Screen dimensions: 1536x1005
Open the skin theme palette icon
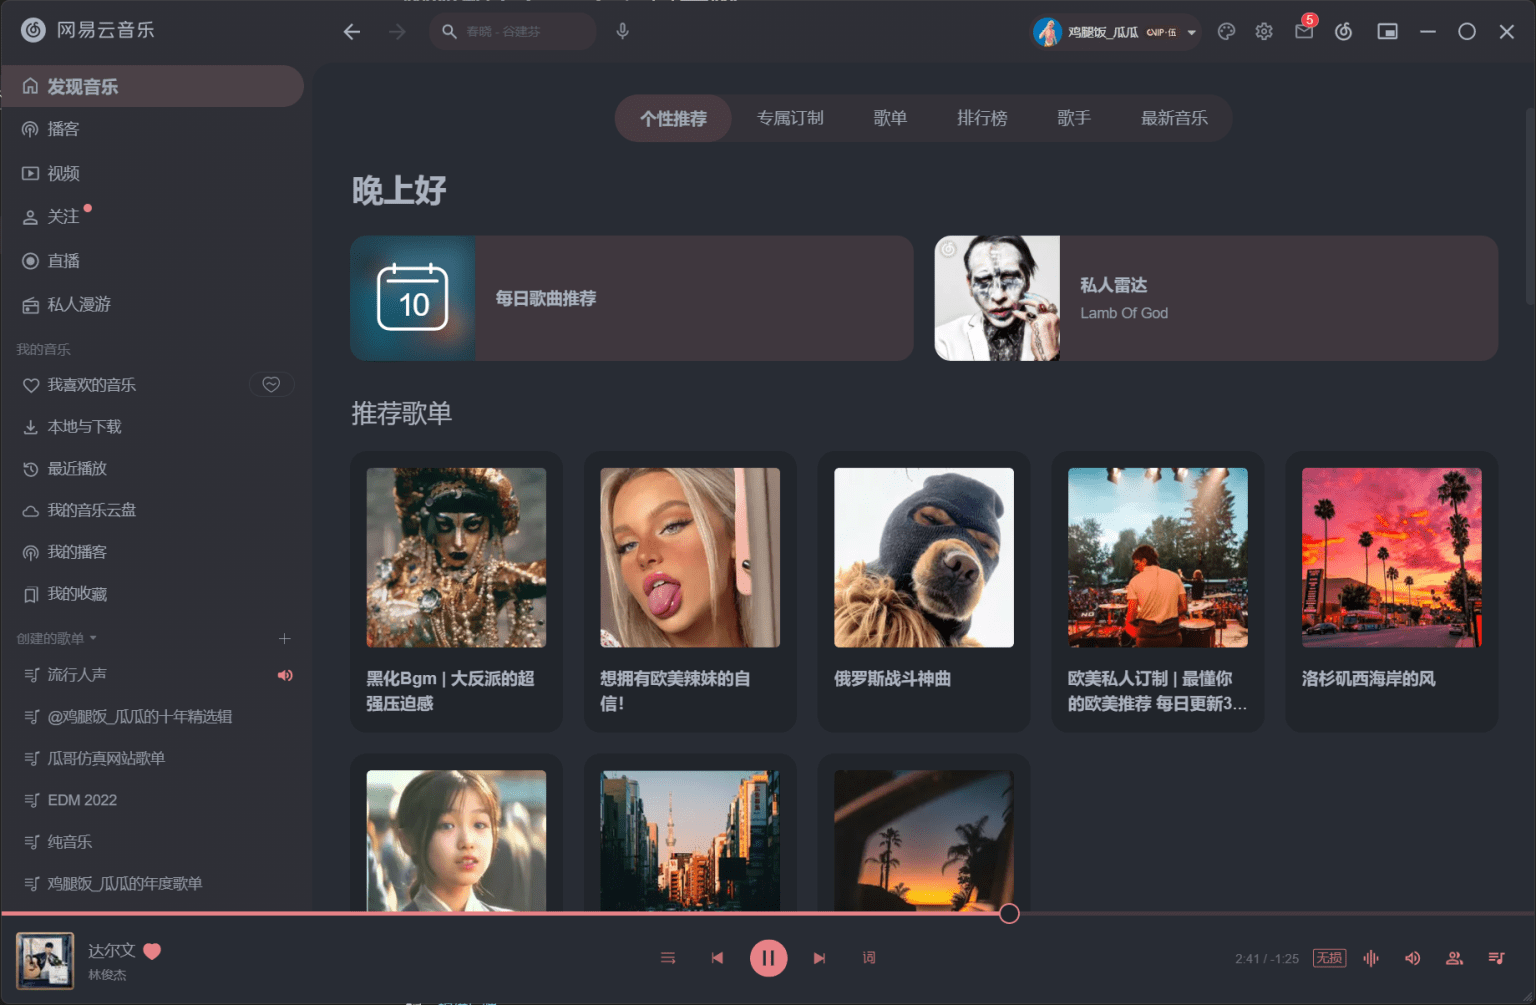[1226, 32]
